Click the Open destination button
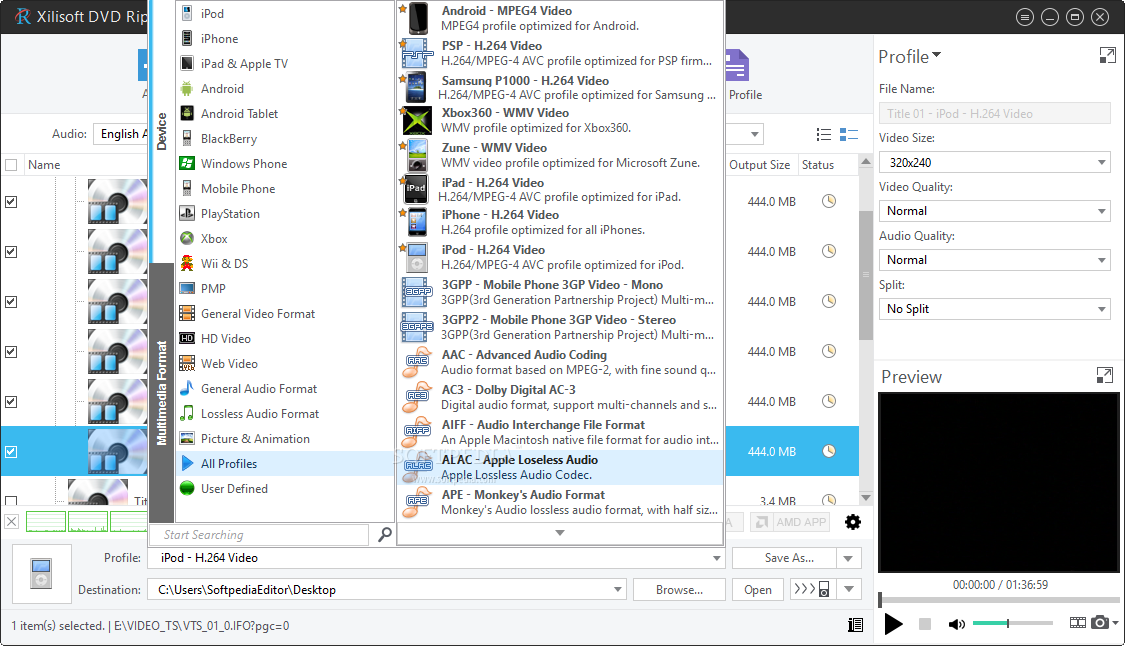The width and height of the screenshot is (1125, 646). tap(758, 590)
